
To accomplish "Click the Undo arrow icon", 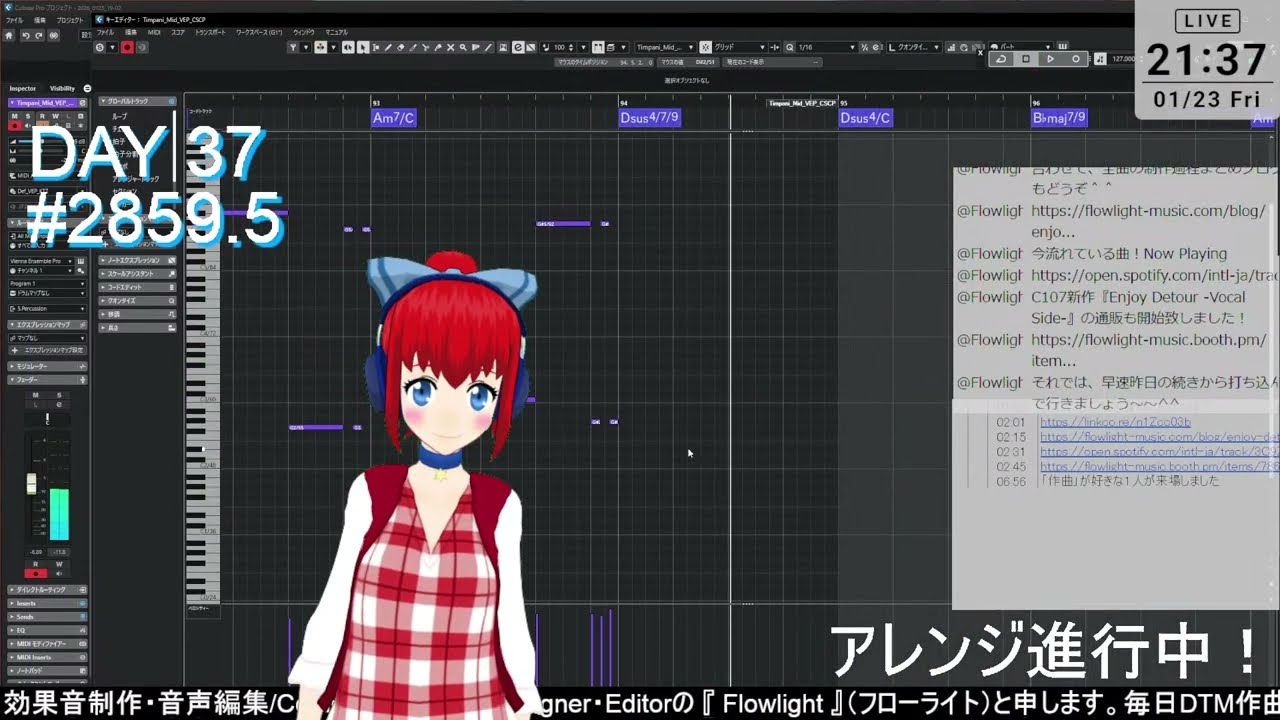I will (x=26, y=35).
